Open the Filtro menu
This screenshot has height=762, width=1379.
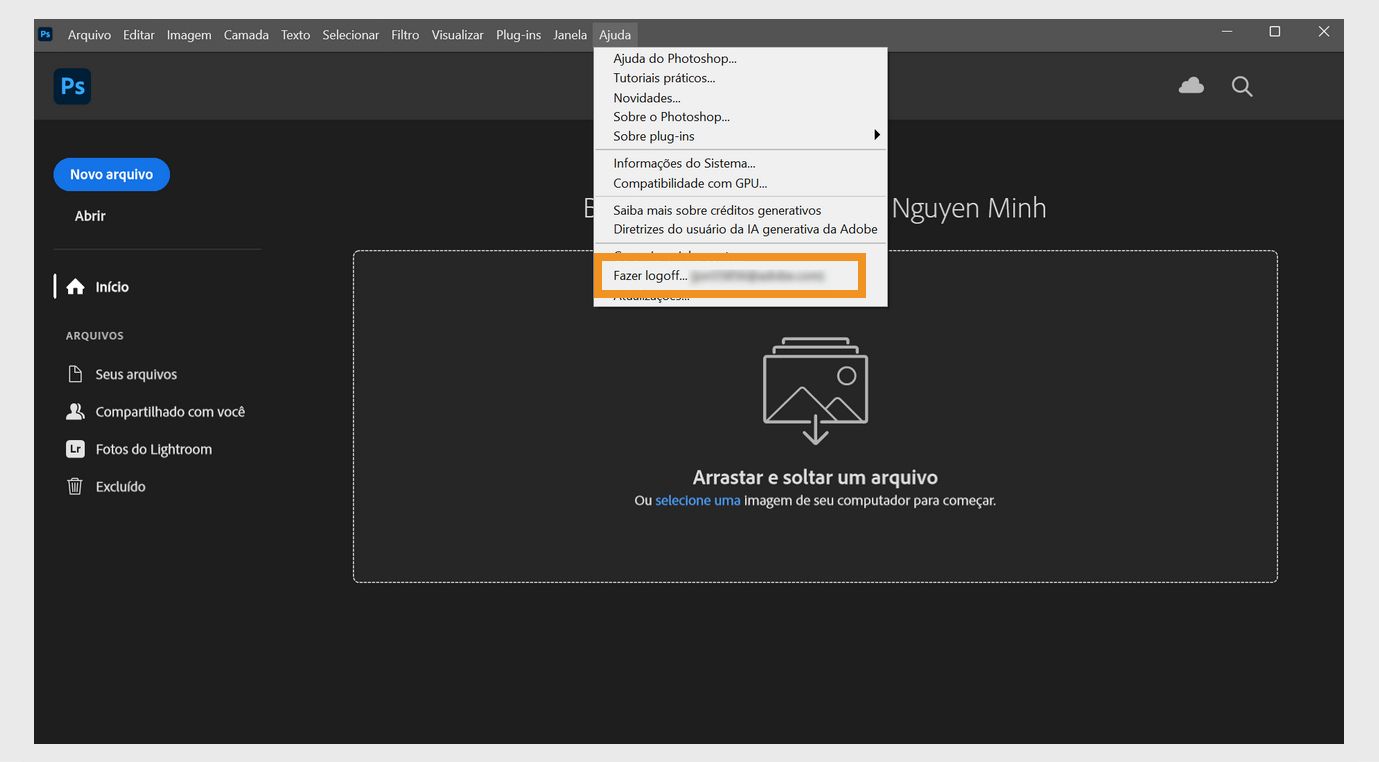click(x=405, y=35)
